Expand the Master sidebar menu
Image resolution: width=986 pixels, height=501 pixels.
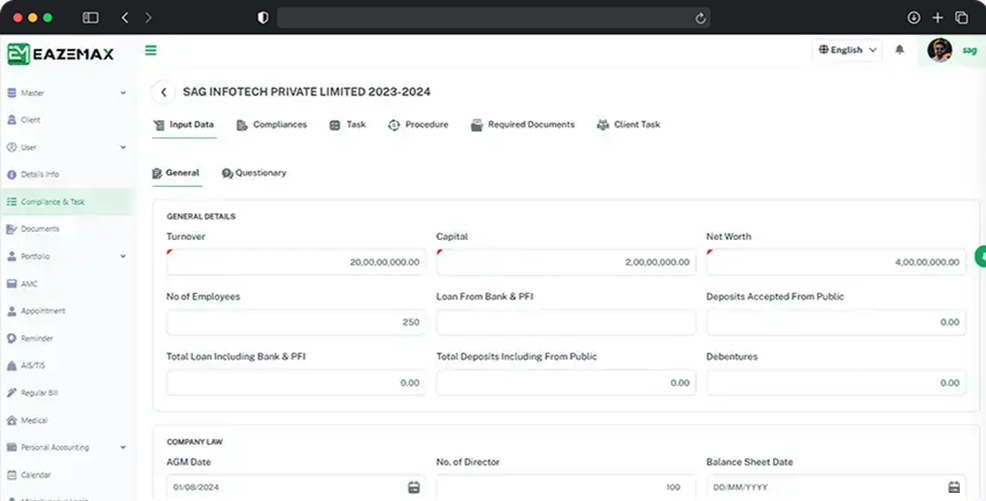pyautogui.click(x=66, y=93)
